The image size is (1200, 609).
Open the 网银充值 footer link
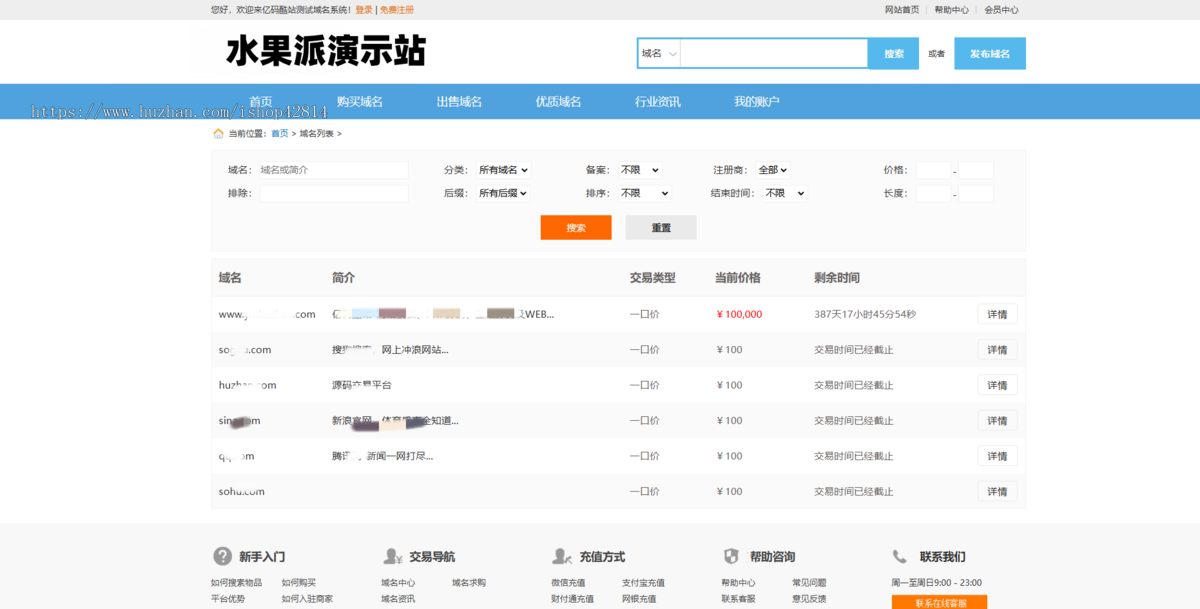(x=639, y=598)
